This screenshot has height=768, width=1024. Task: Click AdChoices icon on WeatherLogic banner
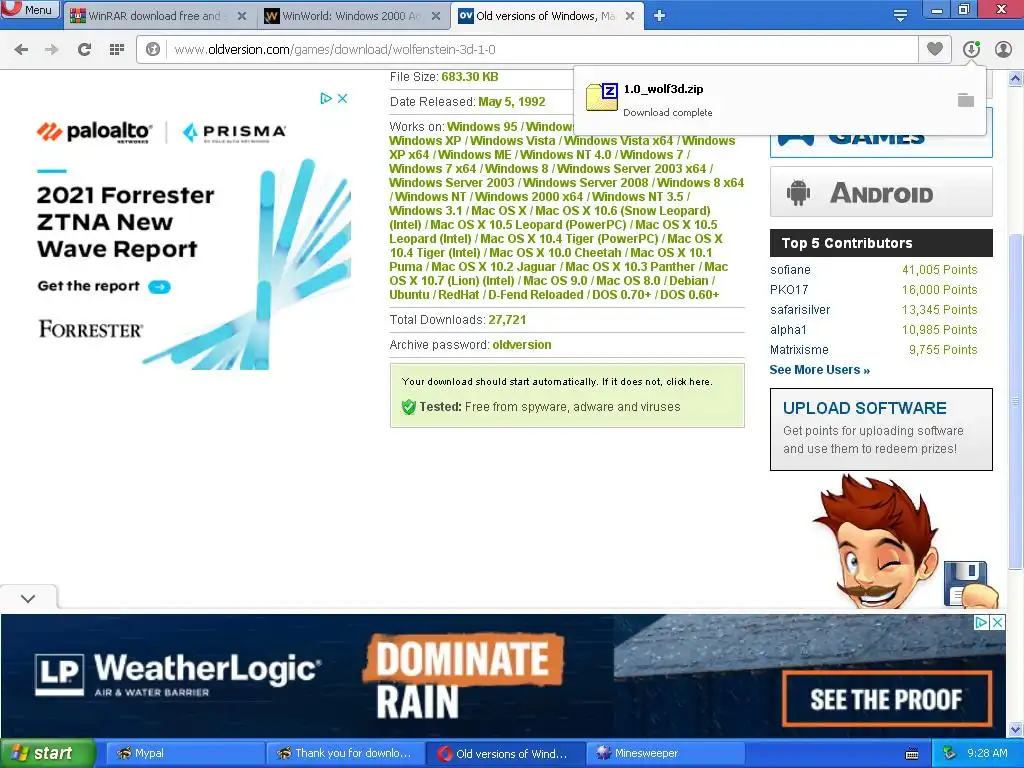click(982, 622)
